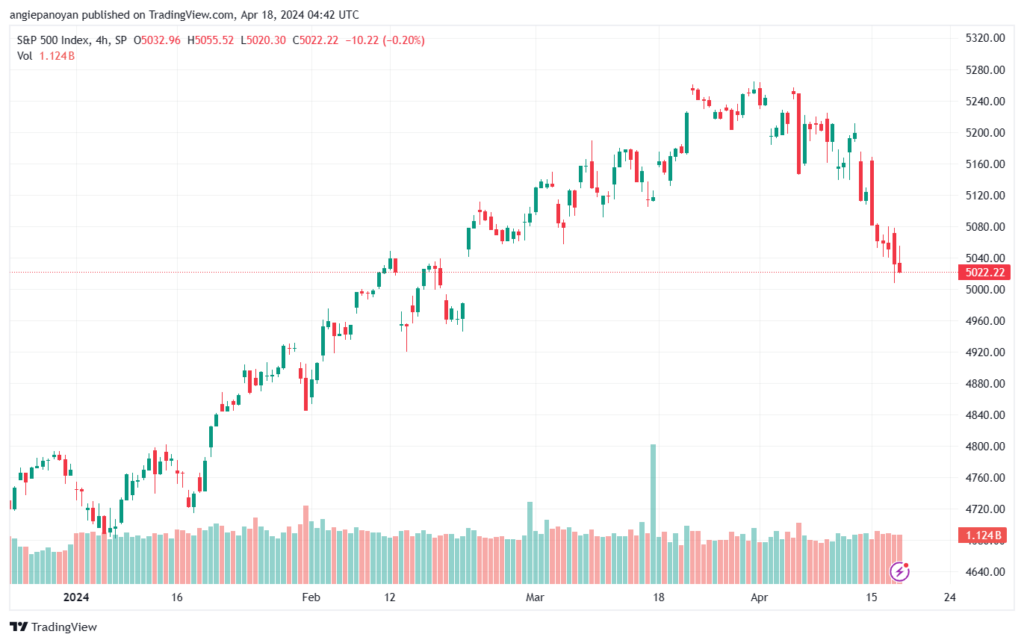1024x643 pixels.
Task: Click the tallest volume bar near 18
Action: (x=653, y=514)
